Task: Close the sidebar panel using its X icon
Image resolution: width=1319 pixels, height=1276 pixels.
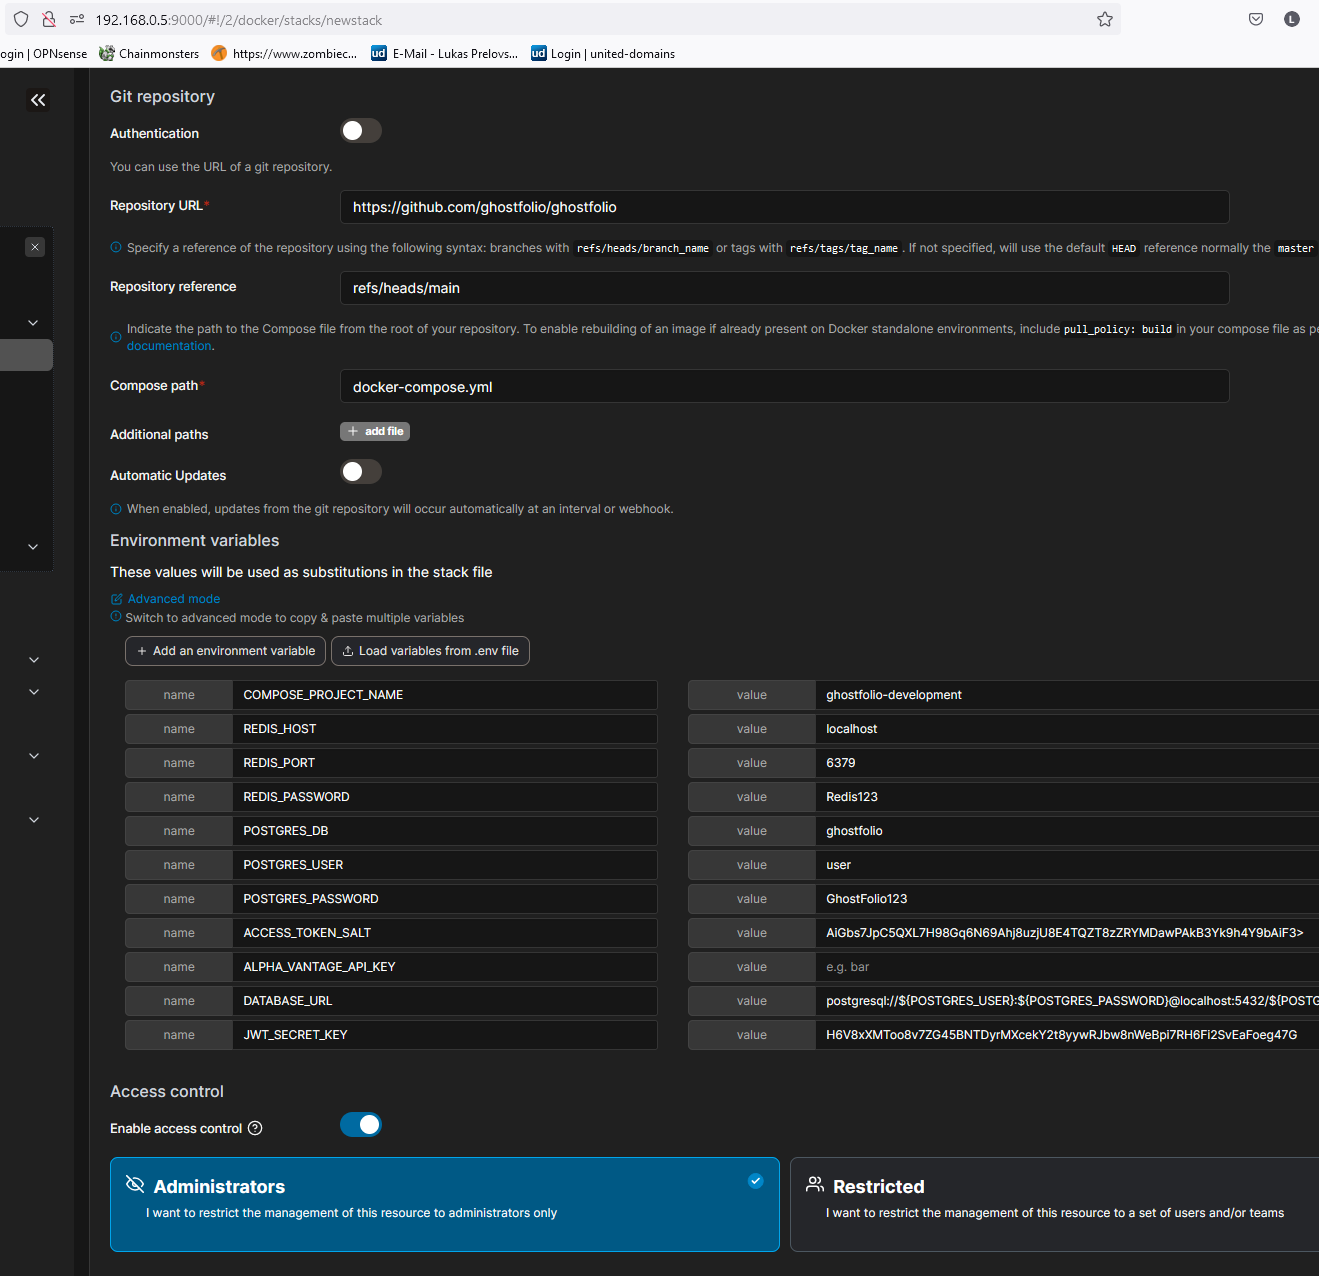Action: pyautogui.click(x=35, y=246)
